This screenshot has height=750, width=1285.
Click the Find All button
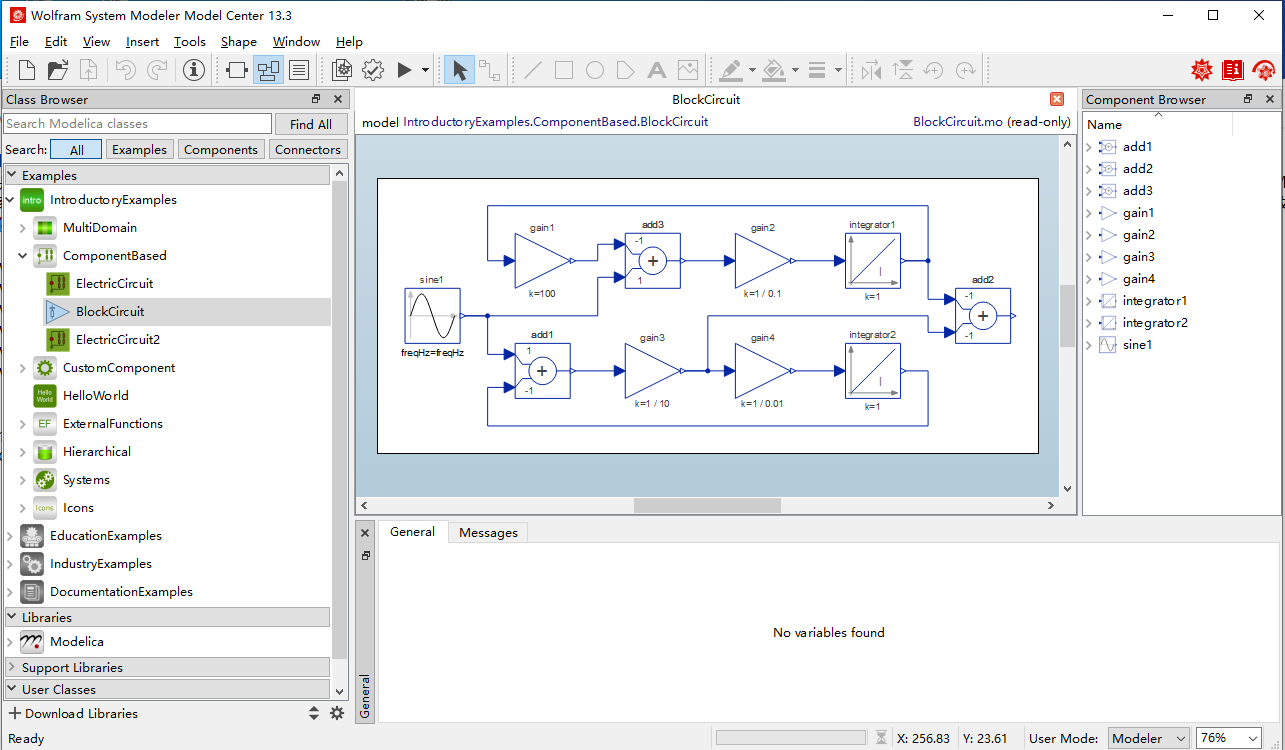coord(311,122)
